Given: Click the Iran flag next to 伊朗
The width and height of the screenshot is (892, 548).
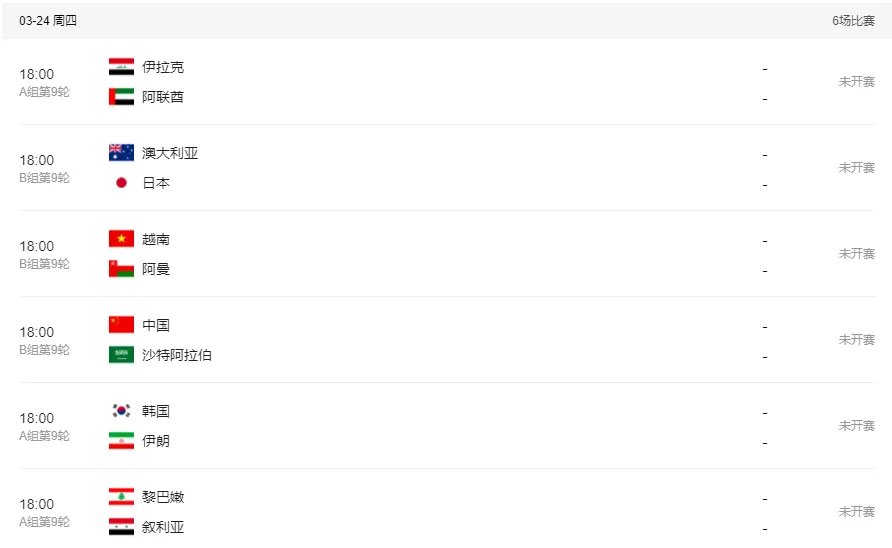Looking at the screenshot, I should click(x=121, y=441).
